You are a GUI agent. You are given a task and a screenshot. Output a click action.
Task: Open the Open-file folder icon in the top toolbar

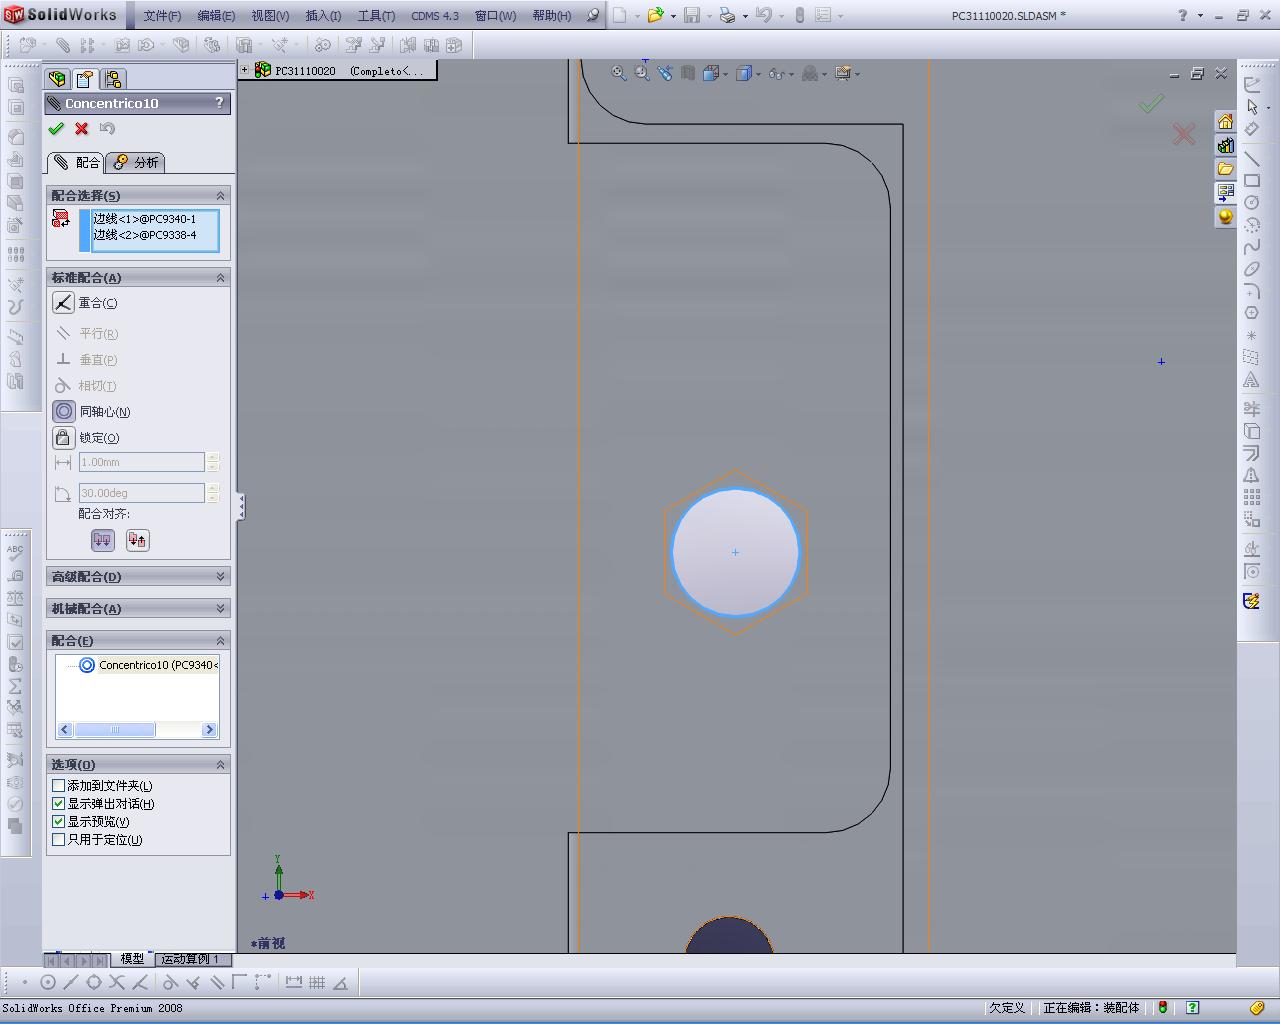655,15
